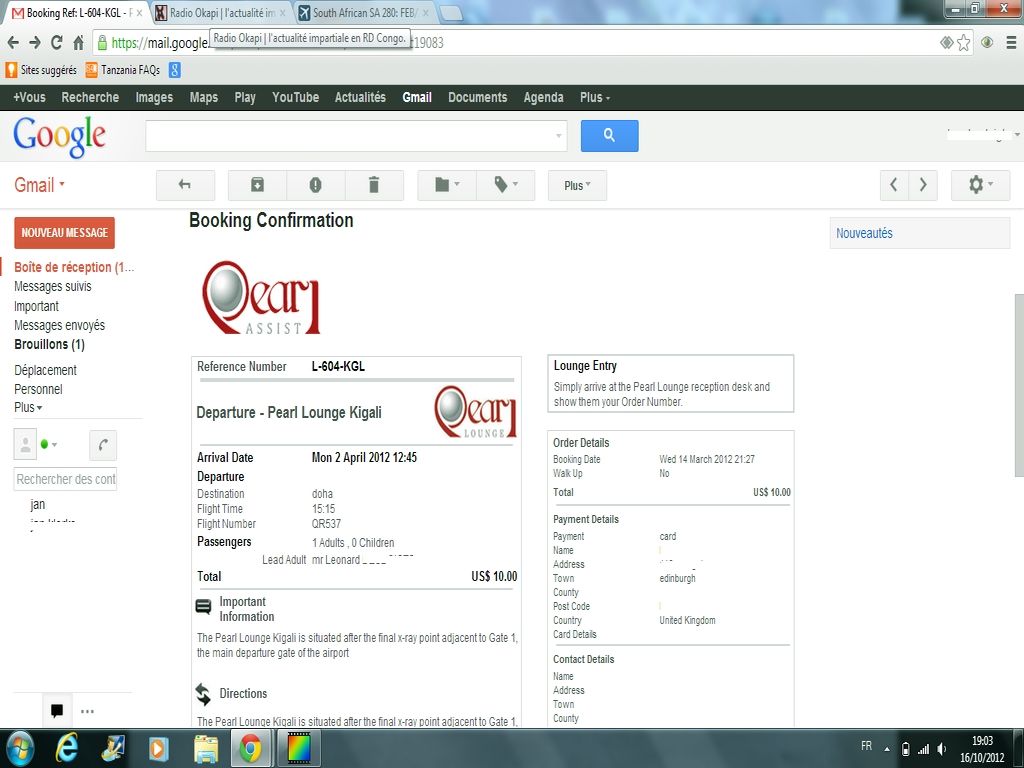Open YouTube in the Google bar
The height and width of the screenshot is (768, 1024).
[x=295, y=97]
